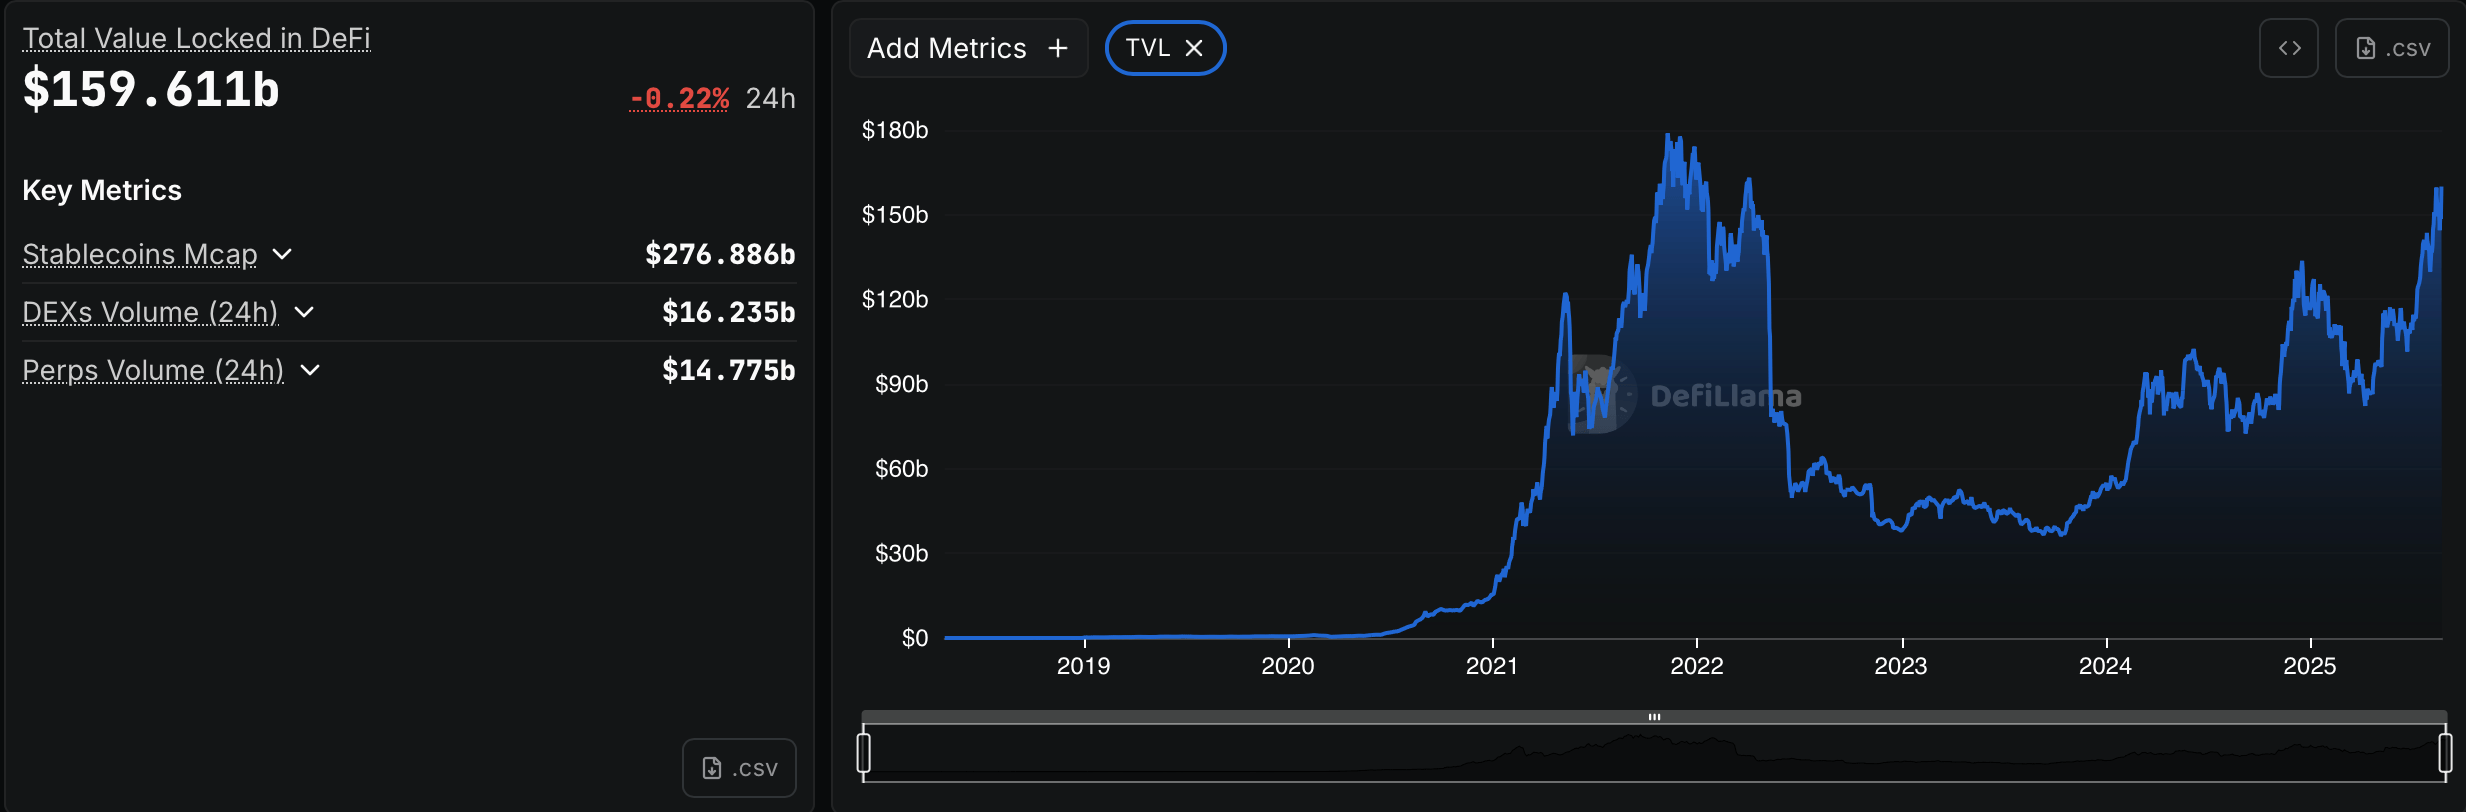Click the embed code icon button

point(2288,48)
